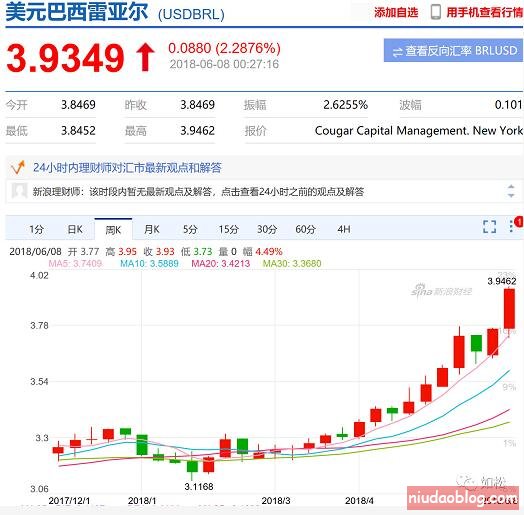
Task: Click the 2018/06/08 chart date readout
Action: (x=35, y=251)
